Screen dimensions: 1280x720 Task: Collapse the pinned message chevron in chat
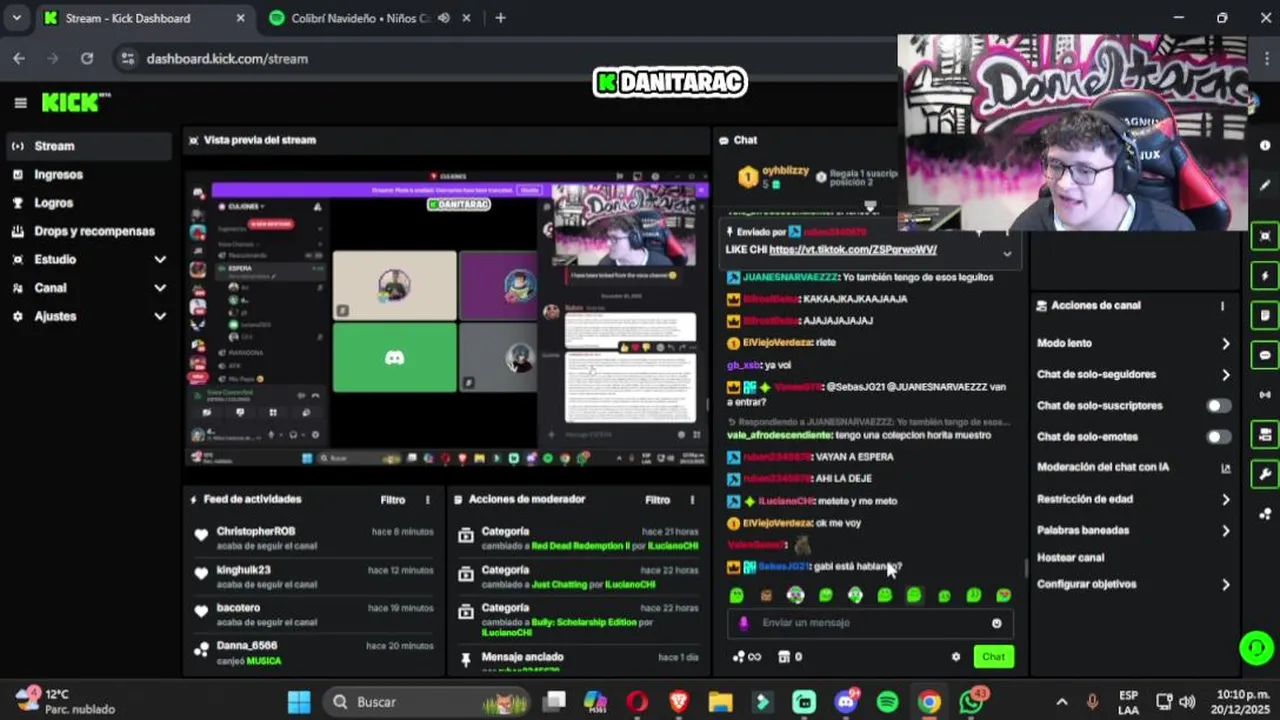tap(1007, 254)
